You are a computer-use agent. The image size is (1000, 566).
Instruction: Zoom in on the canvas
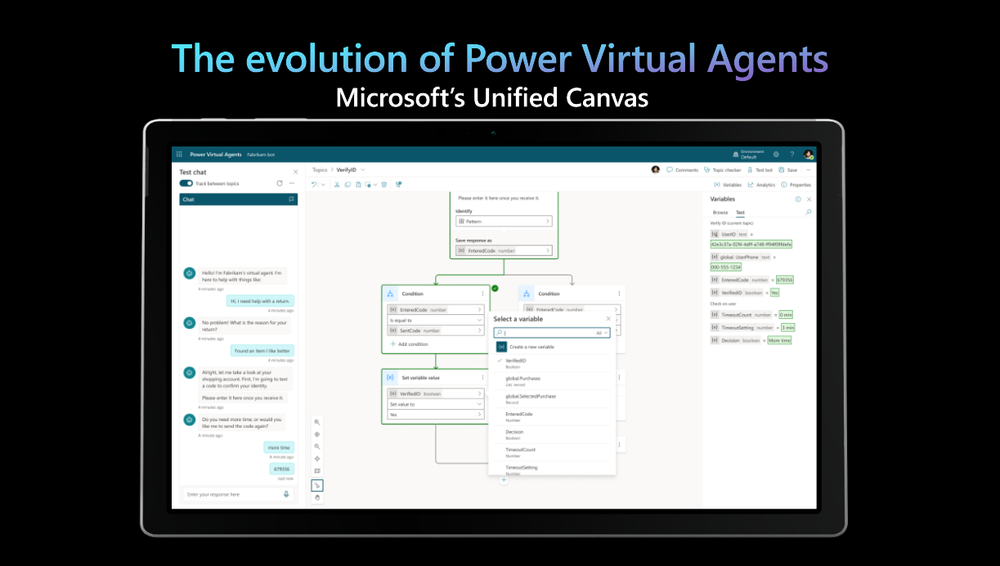click(317, 422)
